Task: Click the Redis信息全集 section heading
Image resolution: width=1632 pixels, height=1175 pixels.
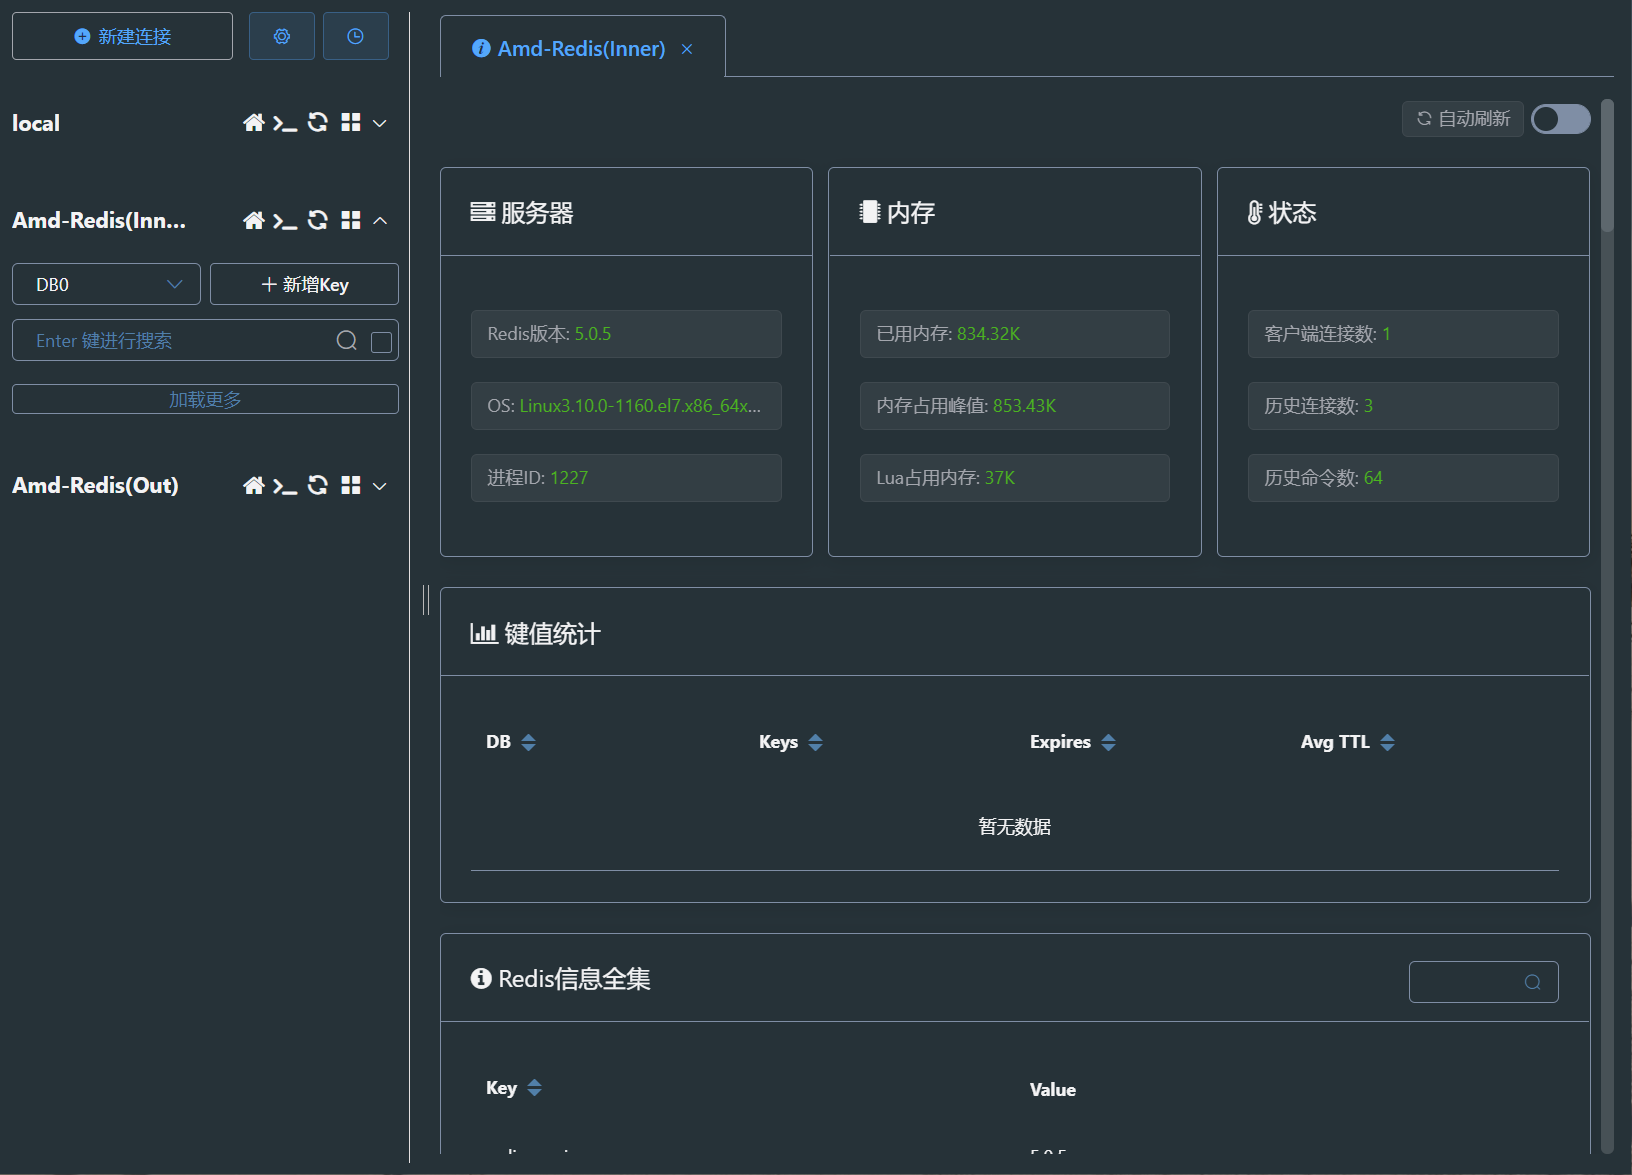Action: pos(561,979)
